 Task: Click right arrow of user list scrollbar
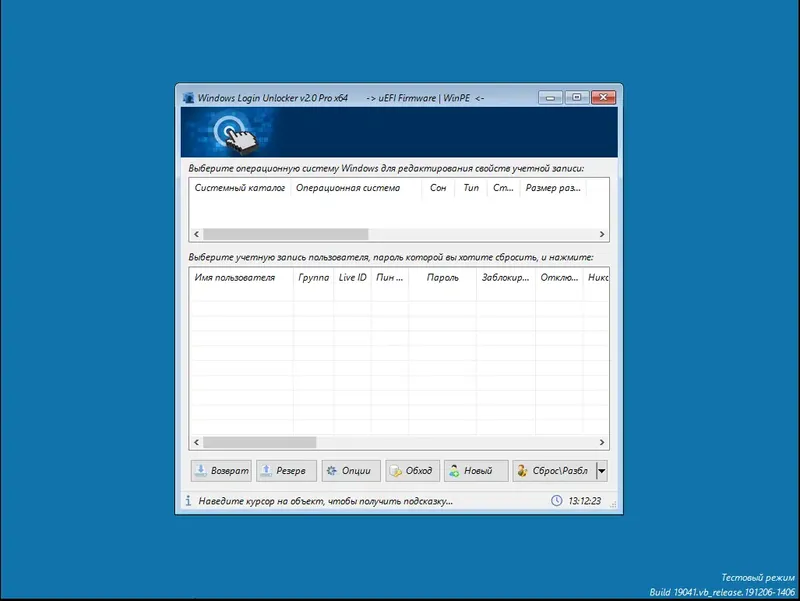pos(602,442)
